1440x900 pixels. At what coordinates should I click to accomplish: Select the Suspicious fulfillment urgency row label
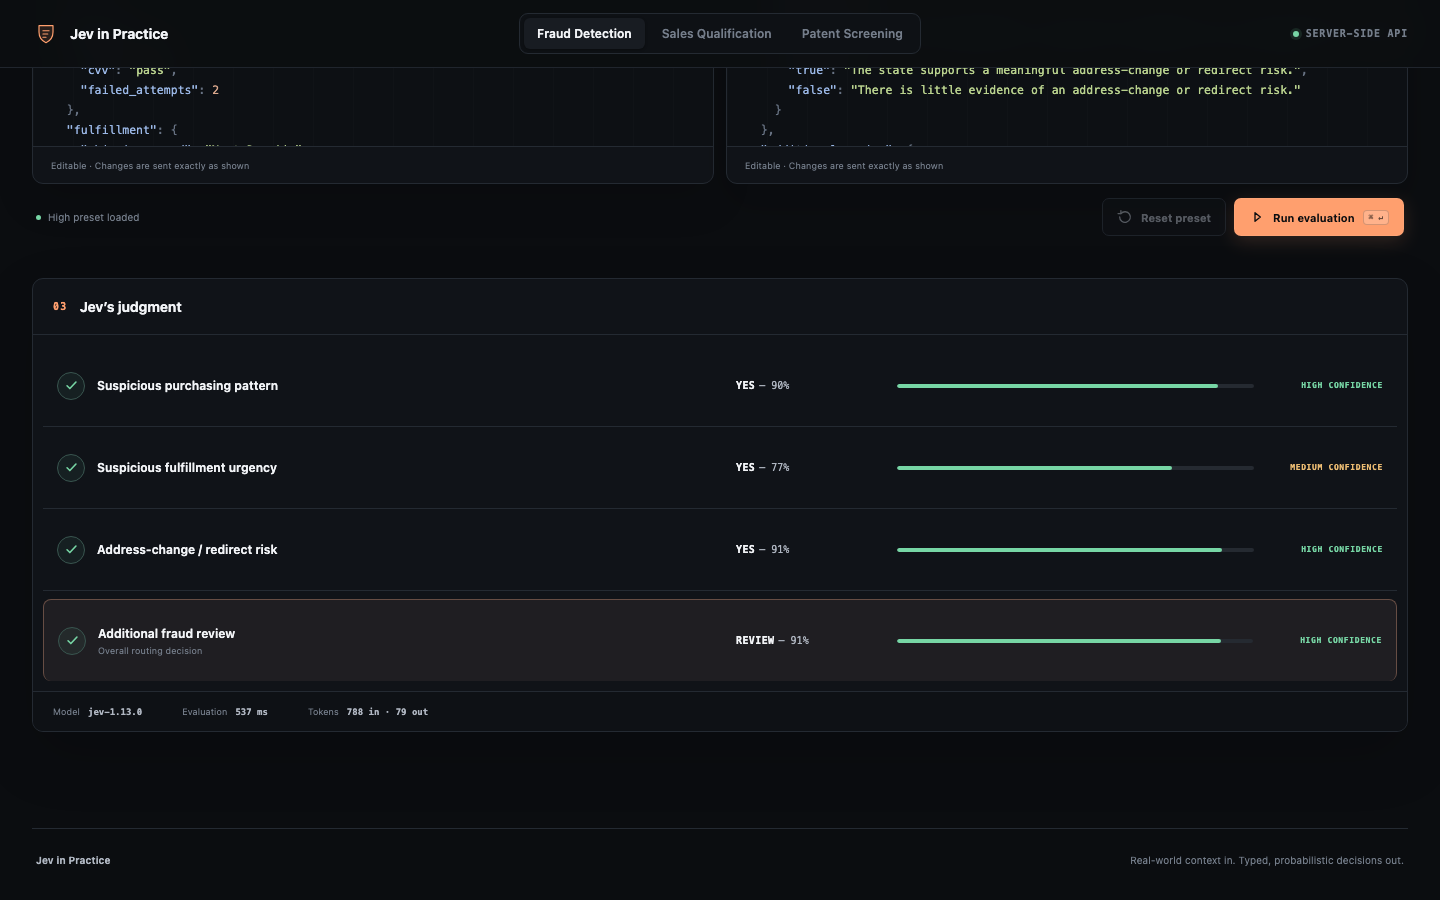pyautogui.click(x=187, y=467)
